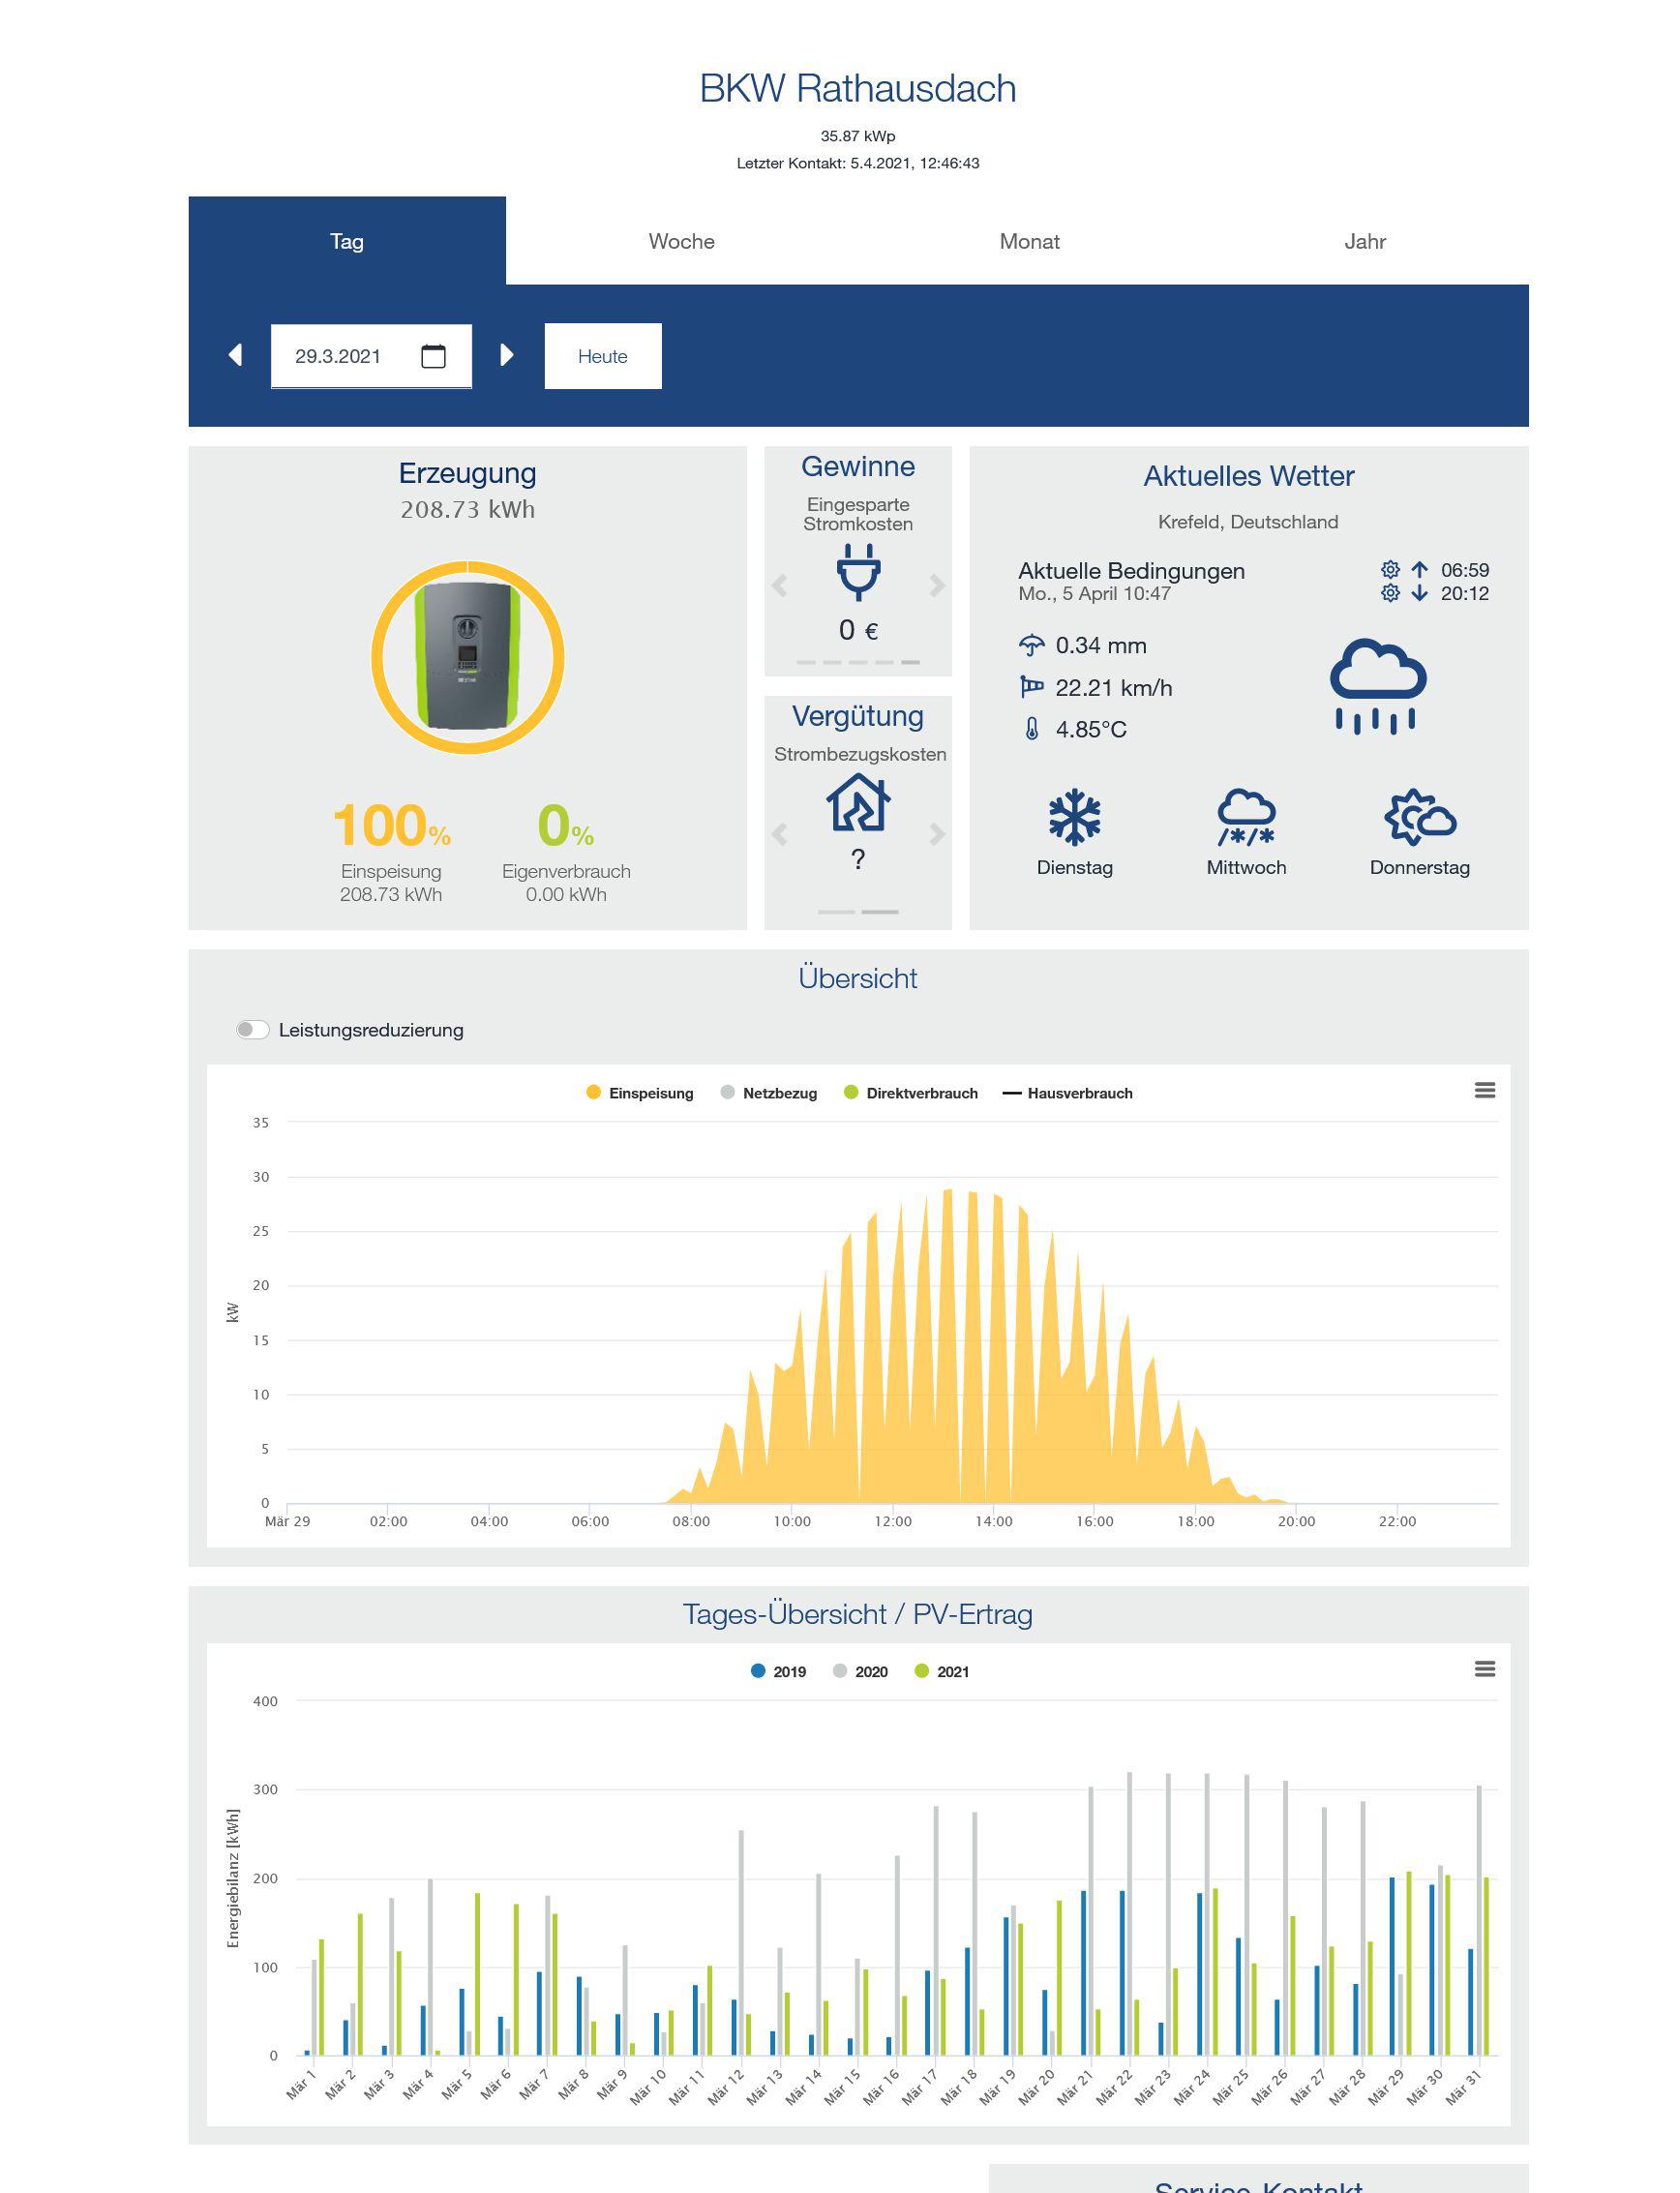Click the Krefeld, Deutschland location text

[x=1248, y=522]
